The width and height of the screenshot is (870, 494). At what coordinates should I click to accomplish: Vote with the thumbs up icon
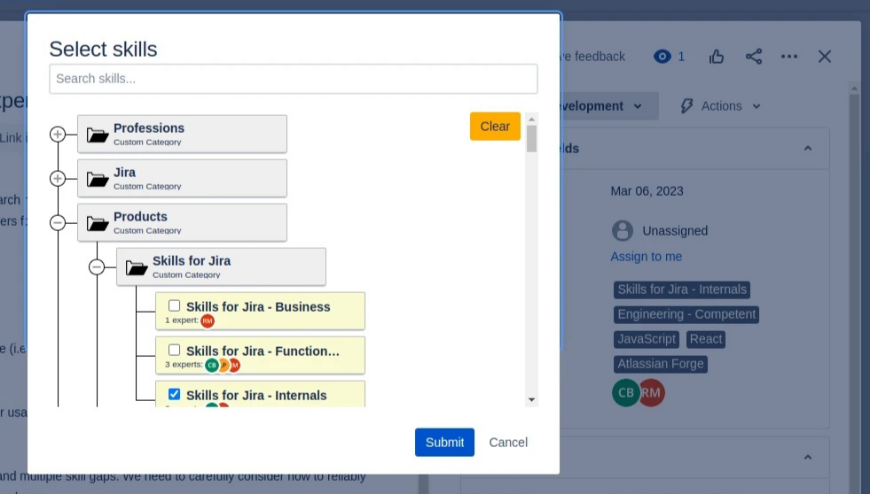tap(716, 57)
